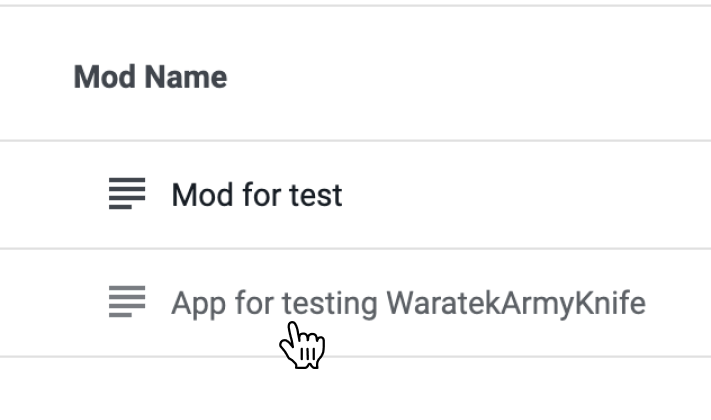This screenshot has width=711, height=420.
Task: Select the App for testing WaratekArmyKnife row
Action: [356, 303]
